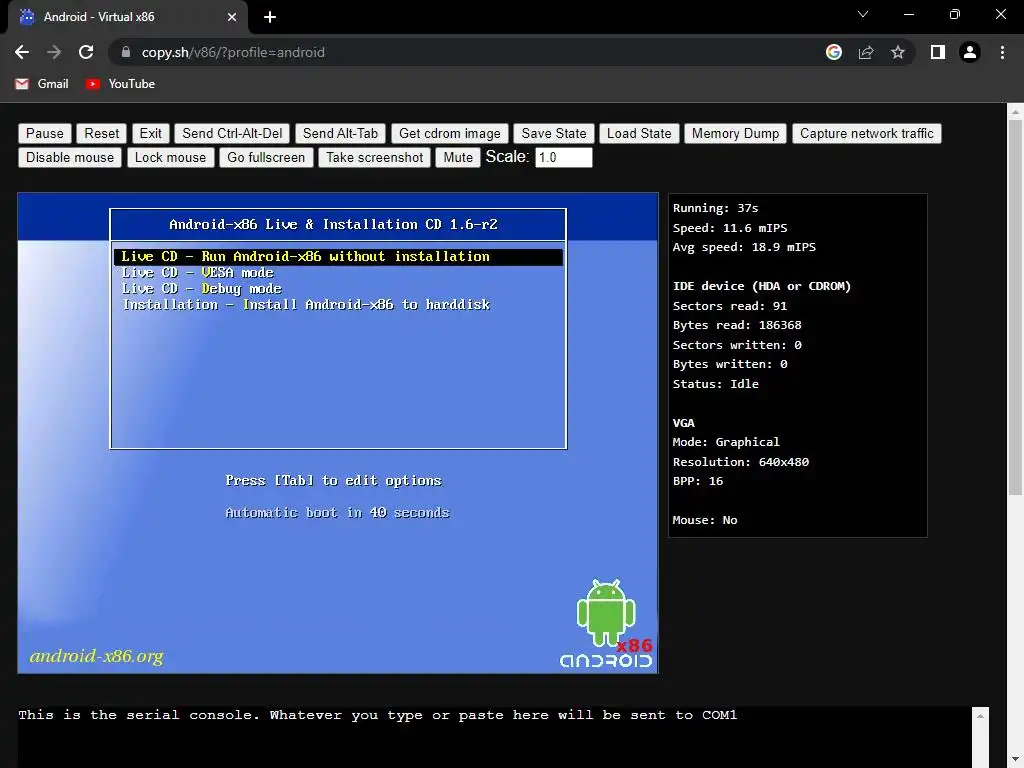
Task: Click the 'Resolution: 640x480' status line
Action: coord(741,462)
